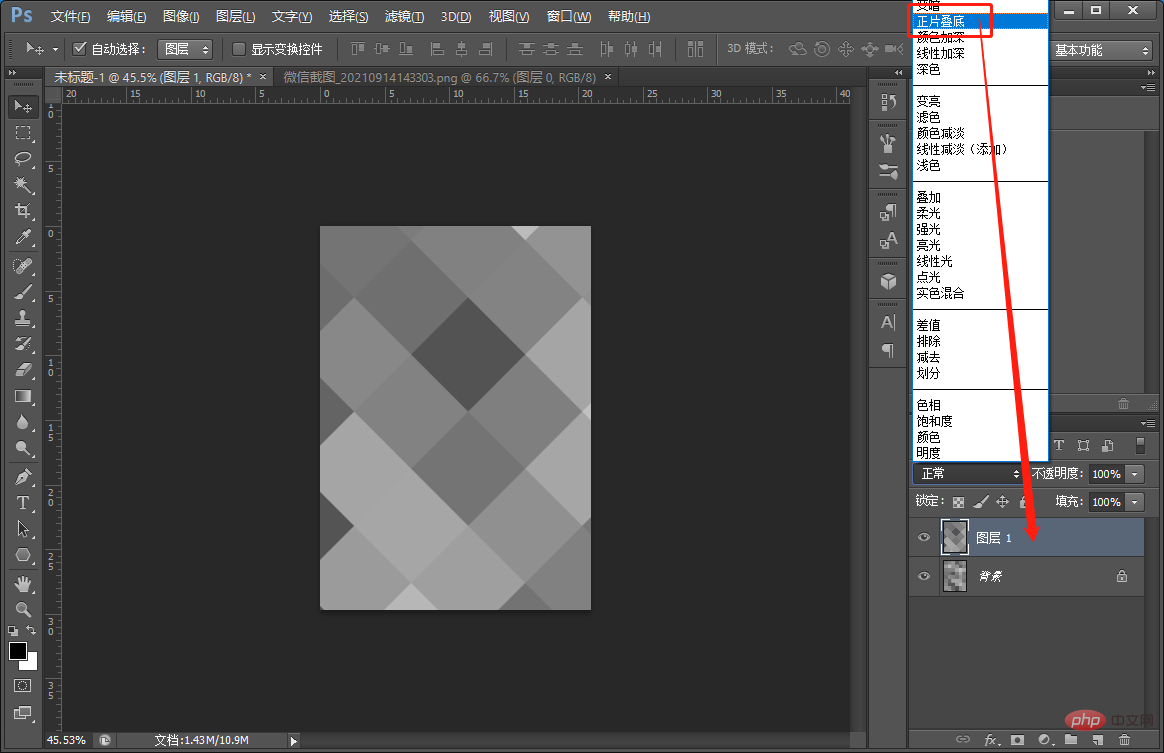
Task: Enable the 自动选择 checkbox
Action: pyautogui.click(x=80, y=49)
